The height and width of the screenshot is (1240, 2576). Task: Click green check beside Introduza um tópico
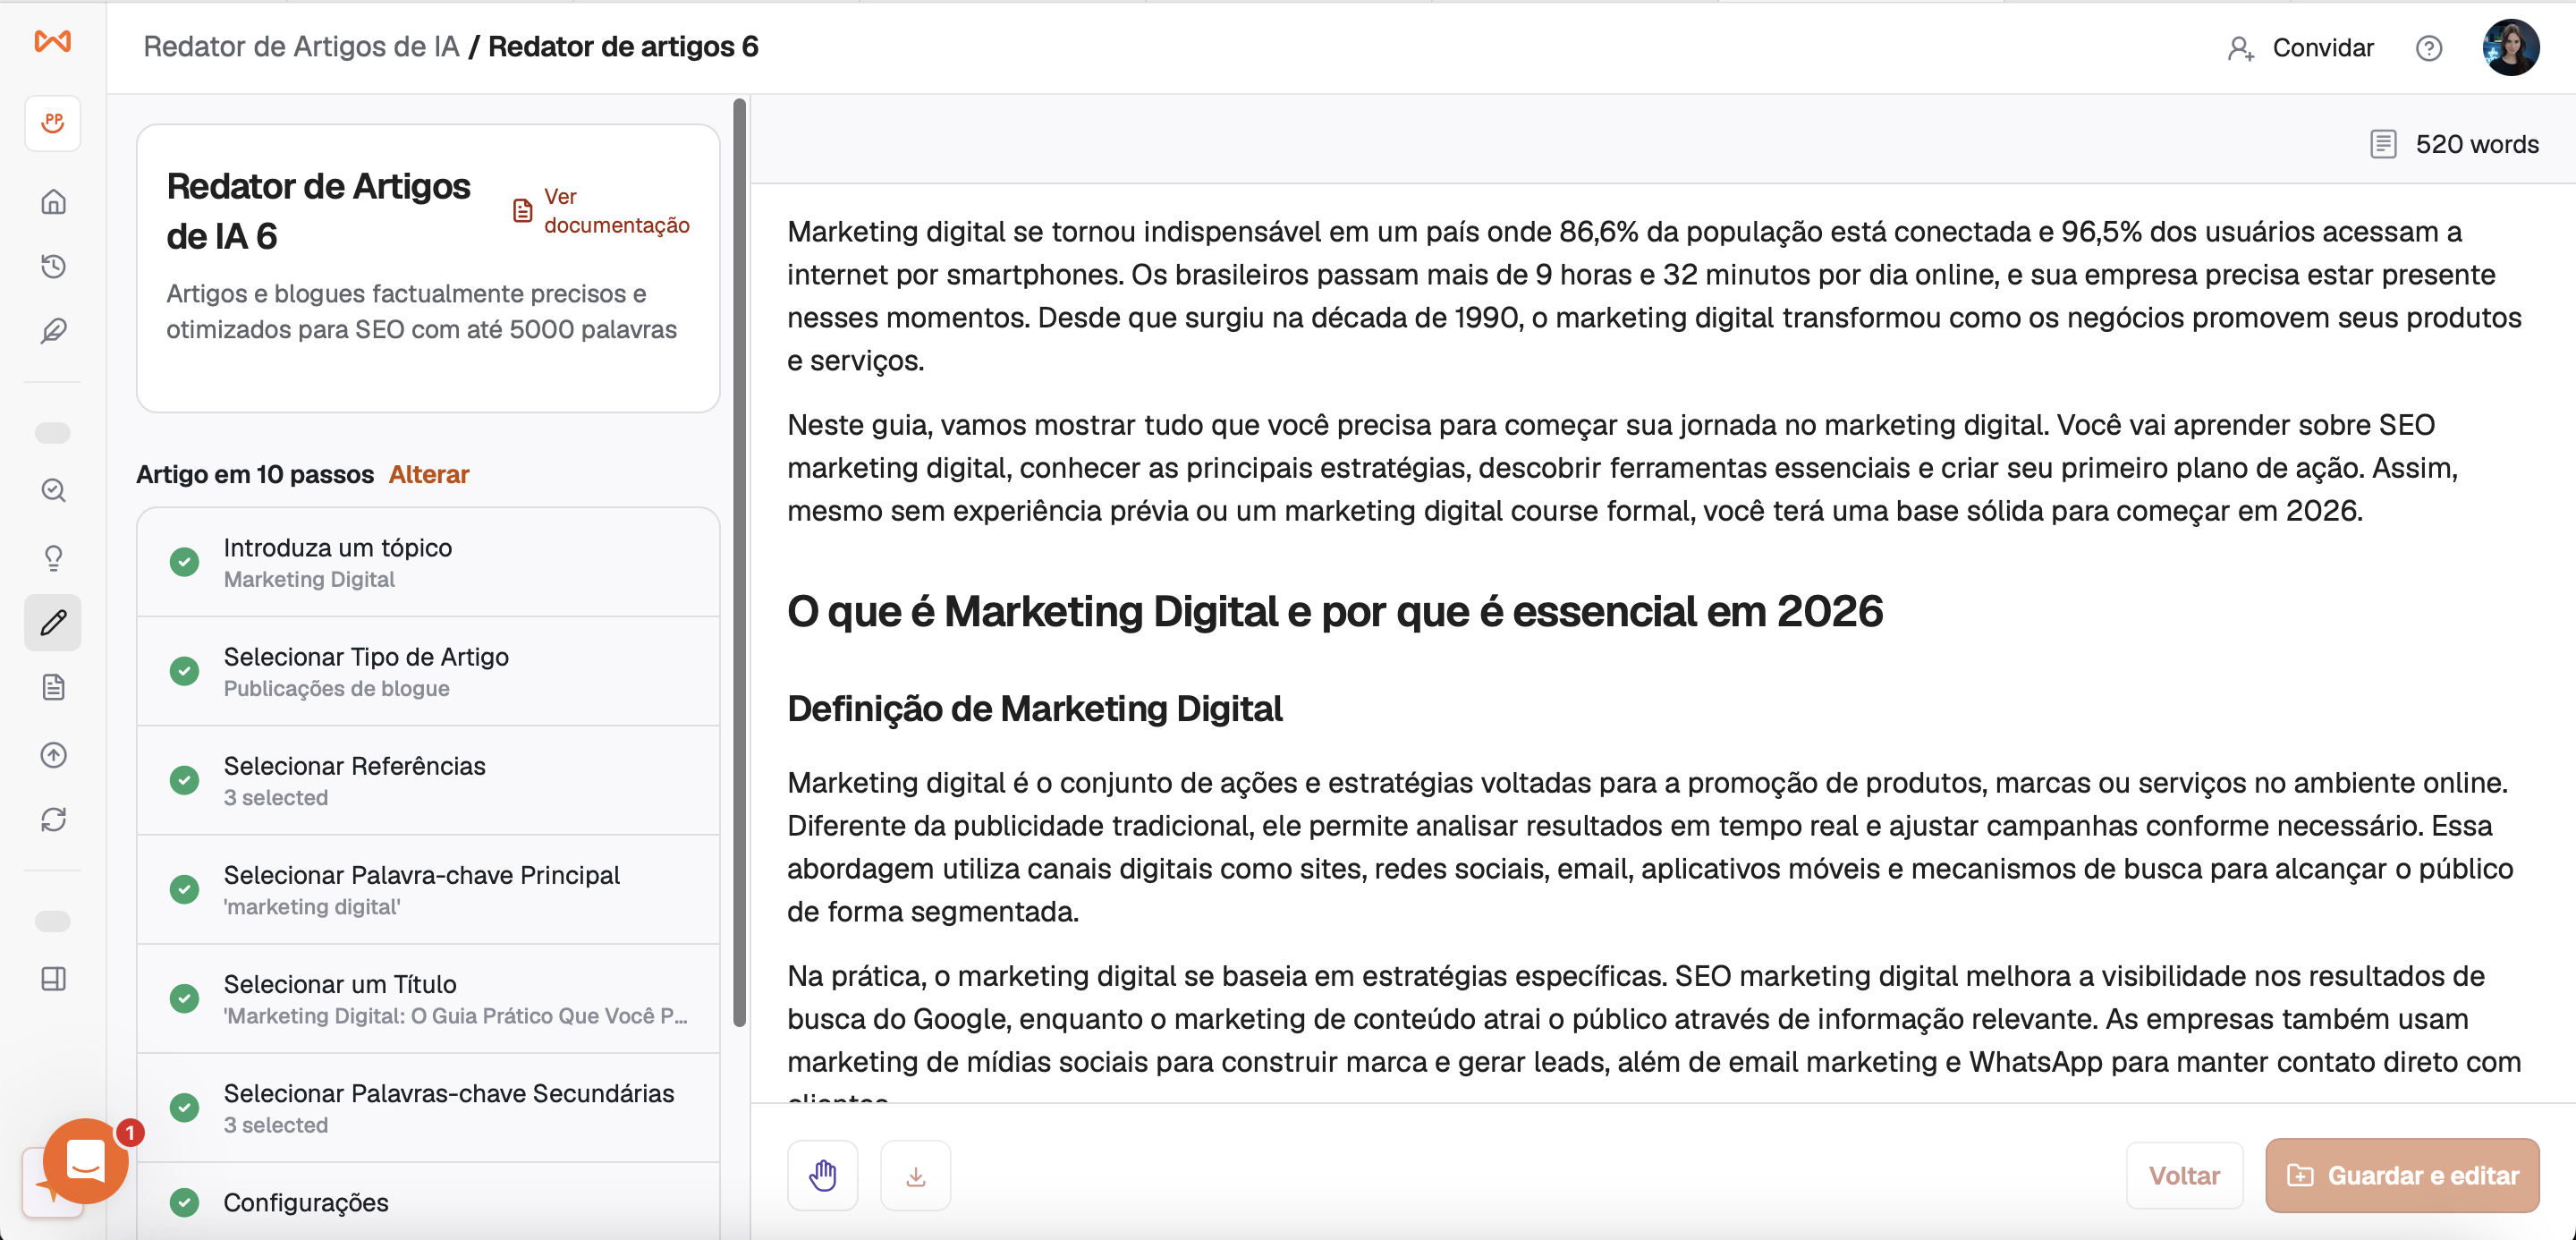point(184,562)
